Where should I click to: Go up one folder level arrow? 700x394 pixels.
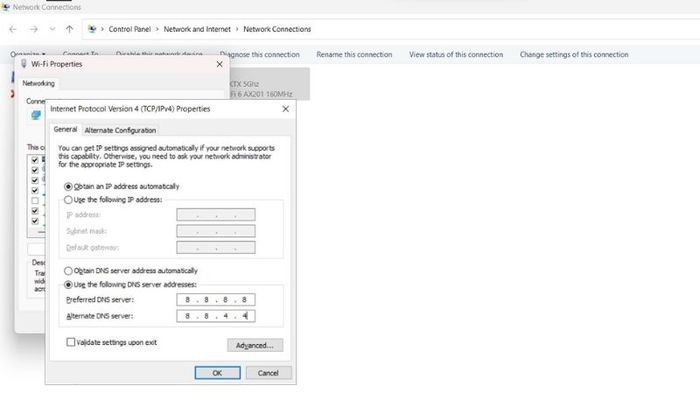(x=69, y=29)
